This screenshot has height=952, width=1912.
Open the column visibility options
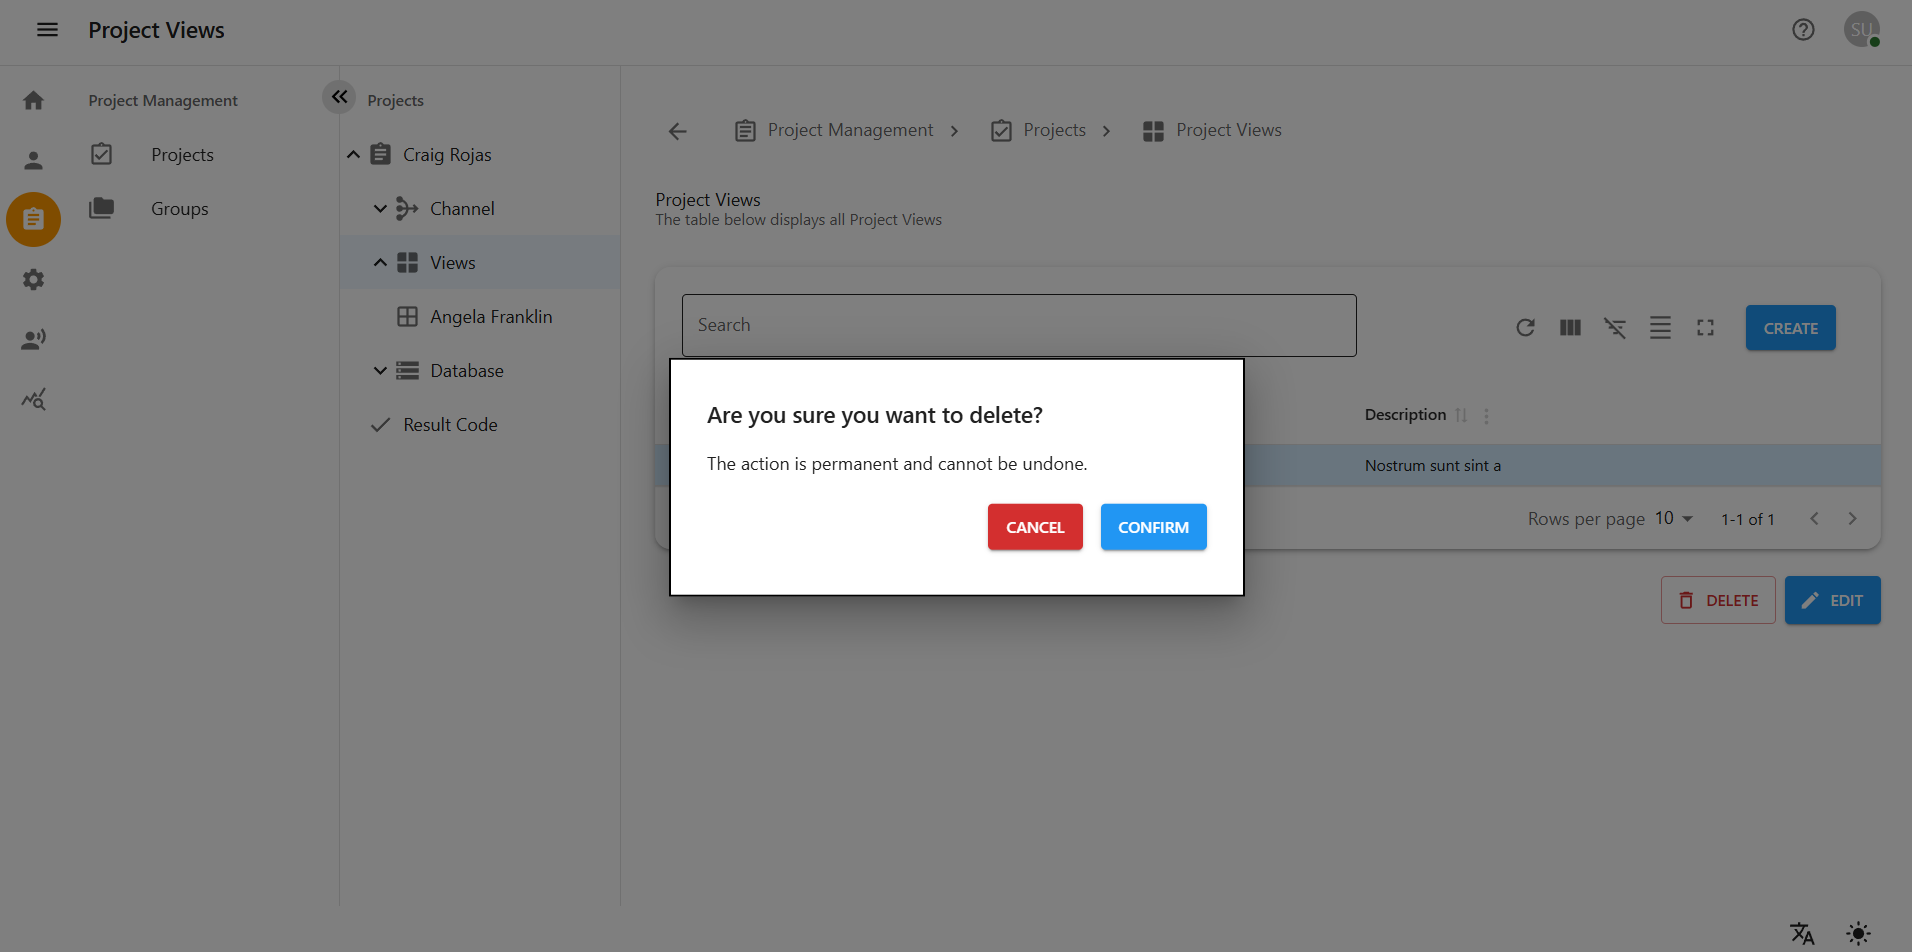pyautogui.click(x=1569, y=327)
